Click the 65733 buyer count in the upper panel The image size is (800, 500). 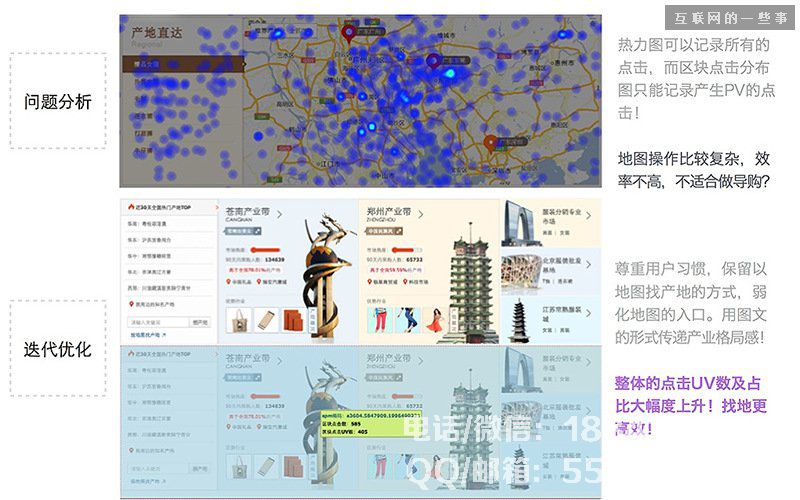(414, 260)
